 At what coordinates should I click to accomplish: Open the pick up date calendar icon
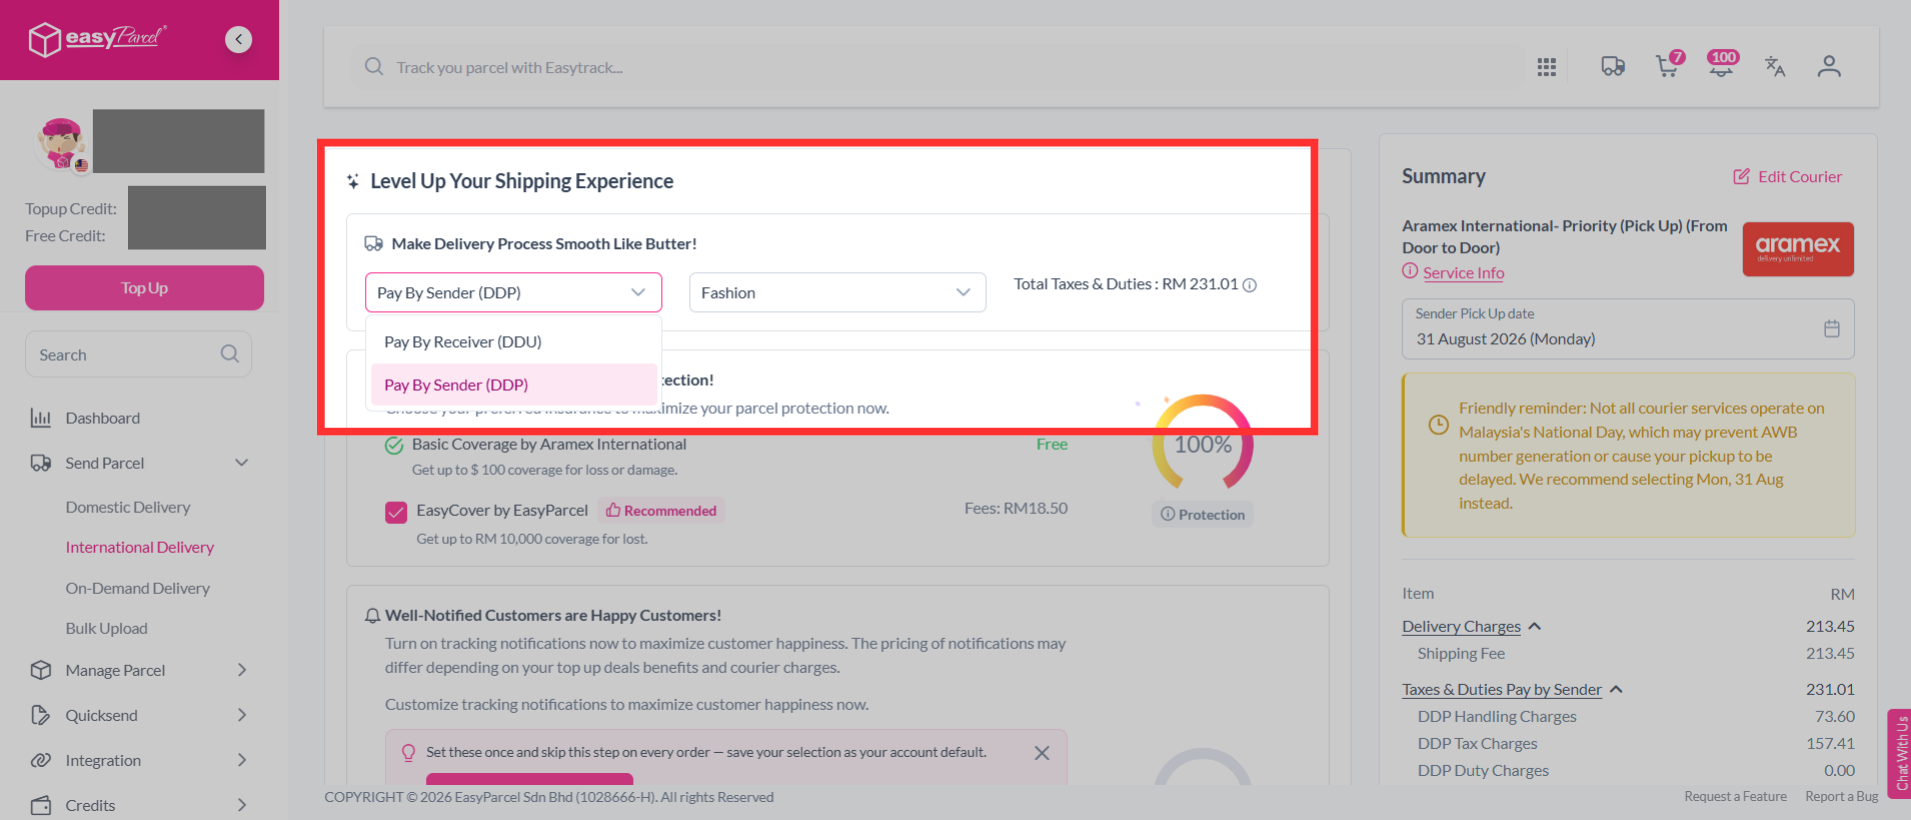[x=1831, y=328]
